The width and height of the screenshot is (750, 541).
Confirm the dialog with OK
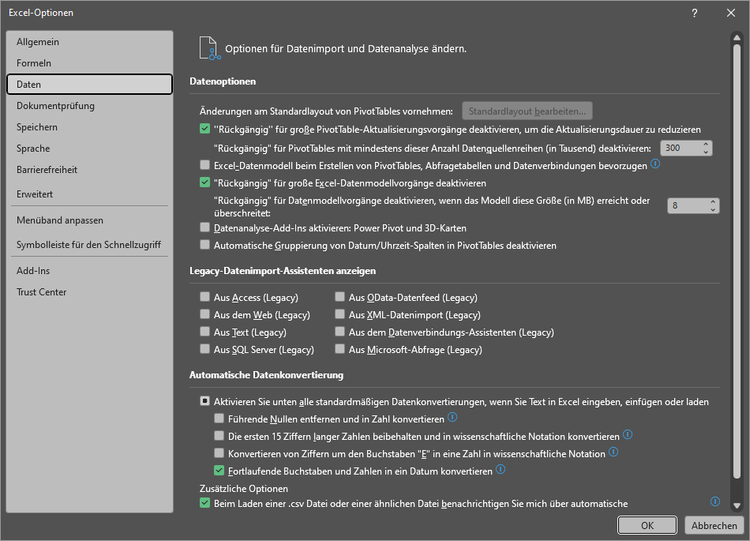point(647,525)
